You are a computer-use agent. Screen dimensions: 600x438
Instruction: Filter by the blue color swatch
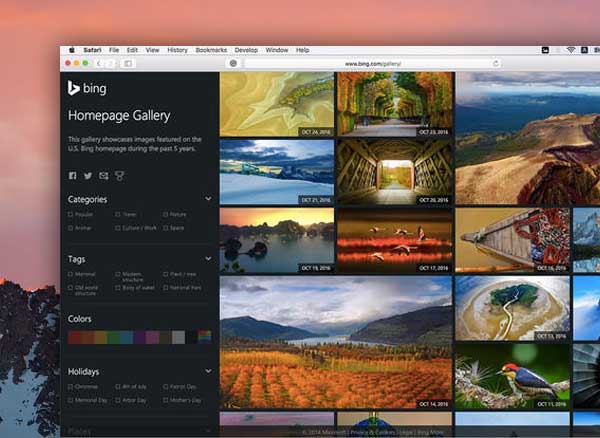point(126,337)
